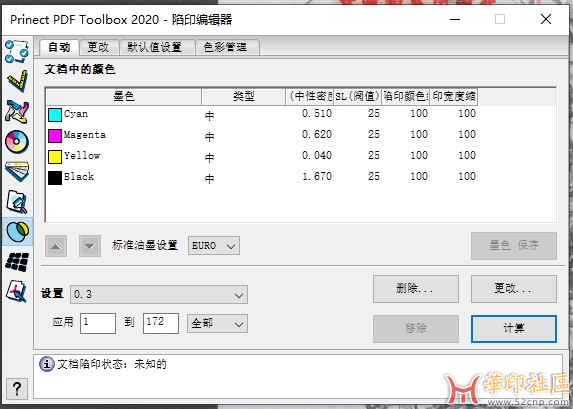
Task: Click the apply-from page field showing 1
Action: [x=98, y=323]
